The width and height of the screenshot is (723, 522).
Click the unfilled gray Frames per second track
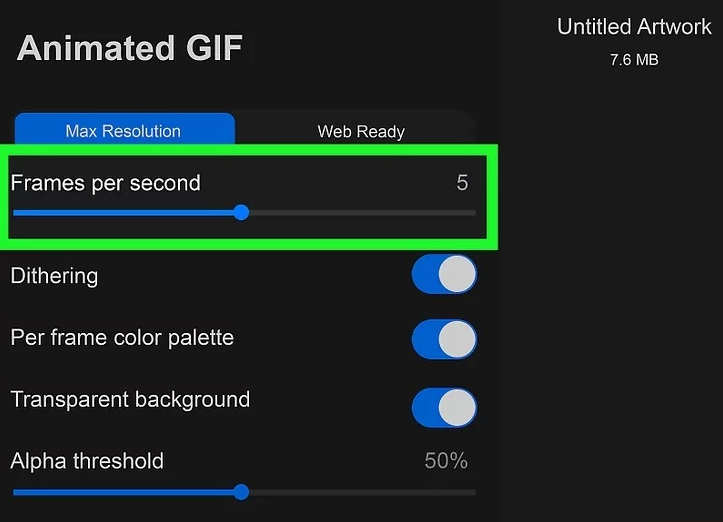point(360,212)
